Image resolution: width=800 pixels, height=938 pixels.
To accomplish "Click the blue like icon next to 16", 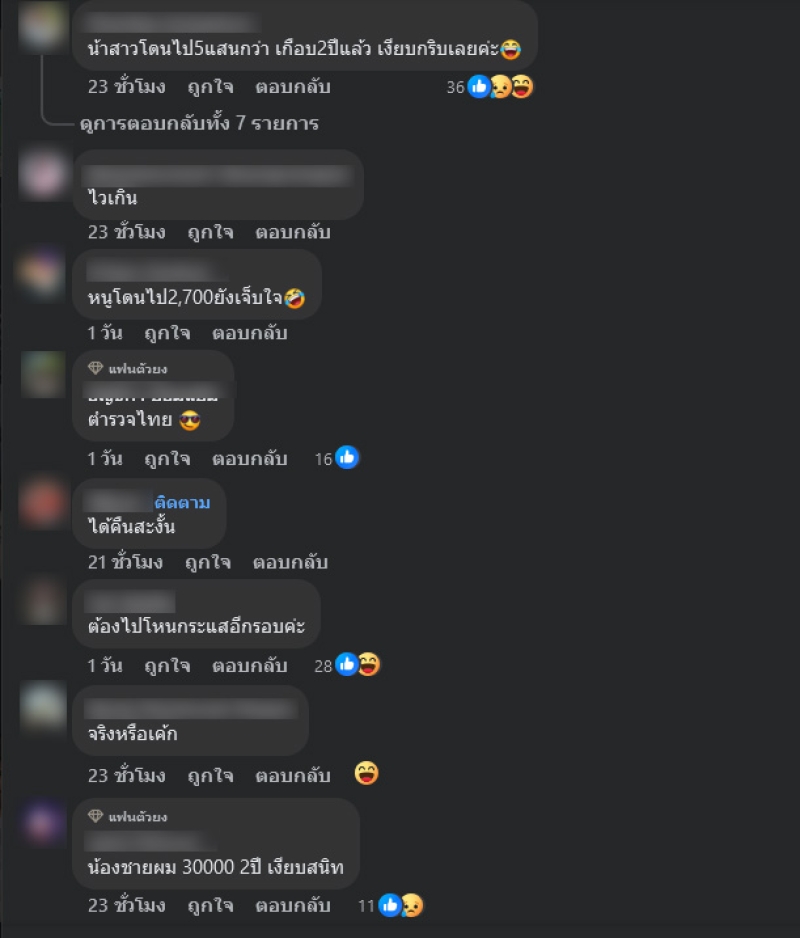I will (347, 458).
